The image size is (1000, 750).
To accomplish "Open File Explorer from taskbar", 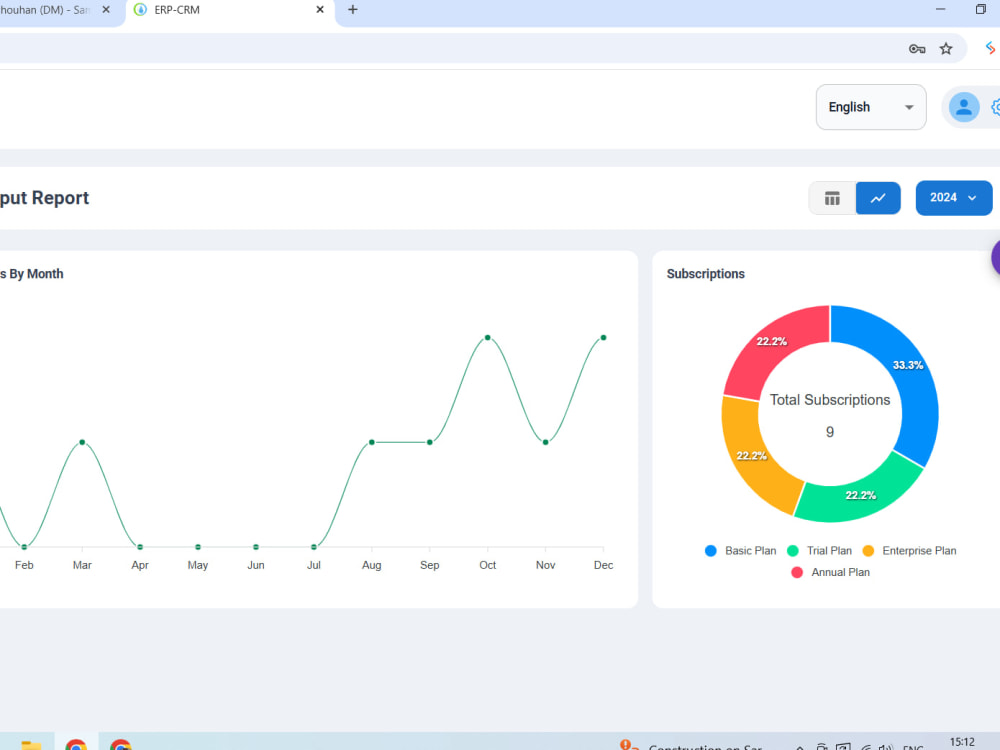I will [x=31, y=744].
